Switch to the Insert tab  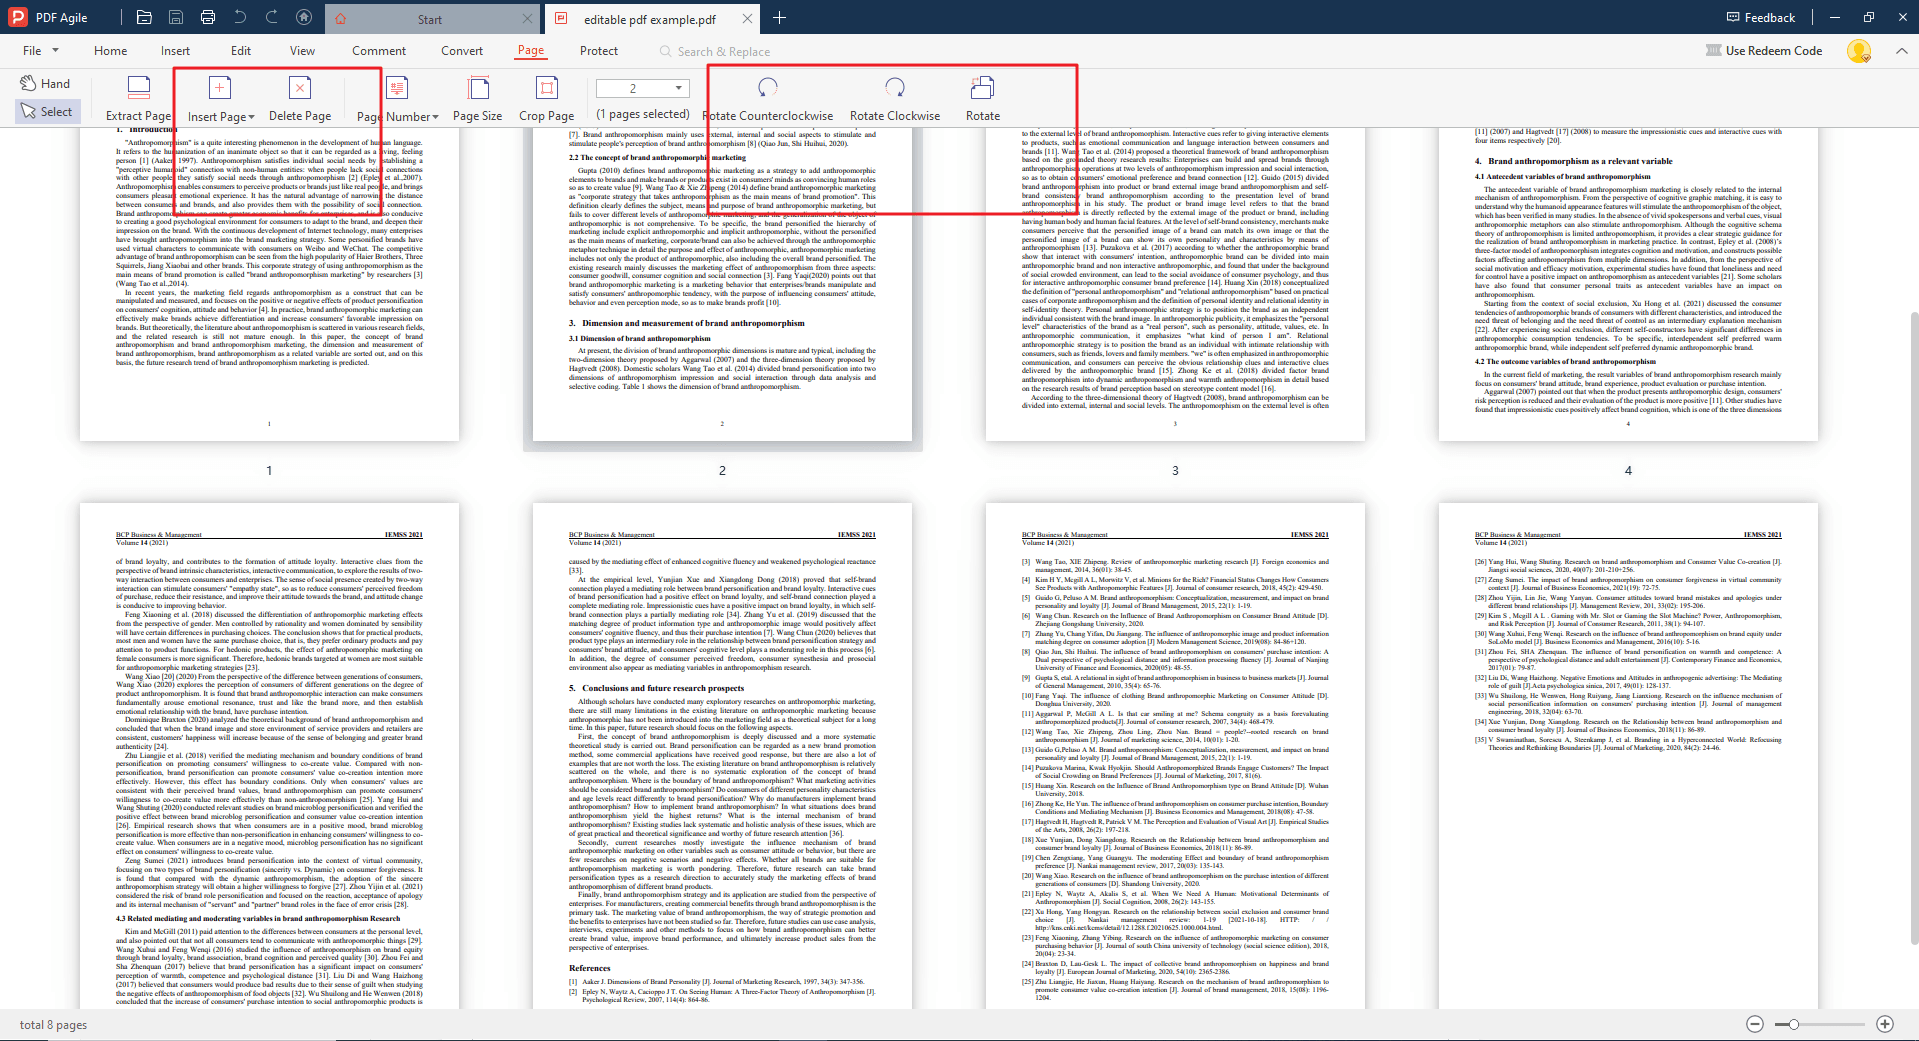(x=175, y=51)
